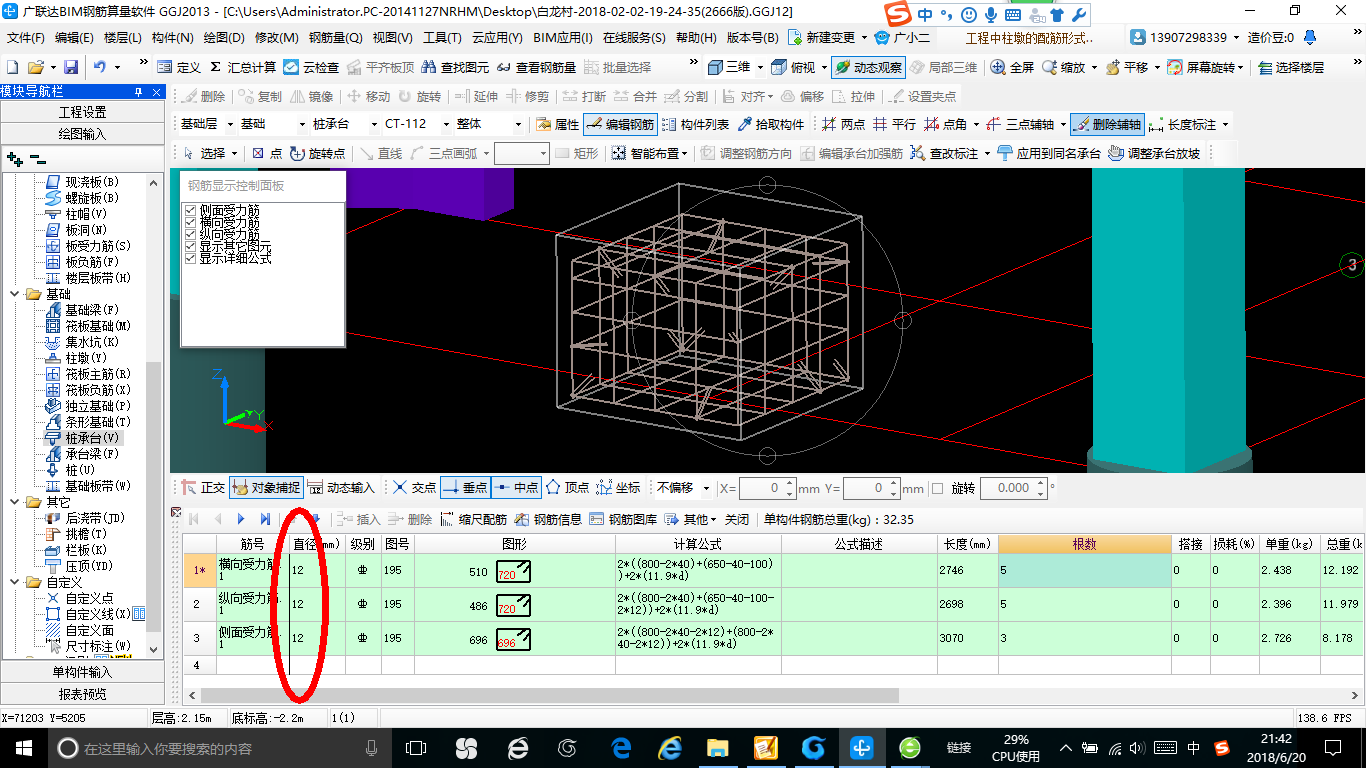
Task: Open 单构件输入 panel button
Action: click(x=82, y=672)
